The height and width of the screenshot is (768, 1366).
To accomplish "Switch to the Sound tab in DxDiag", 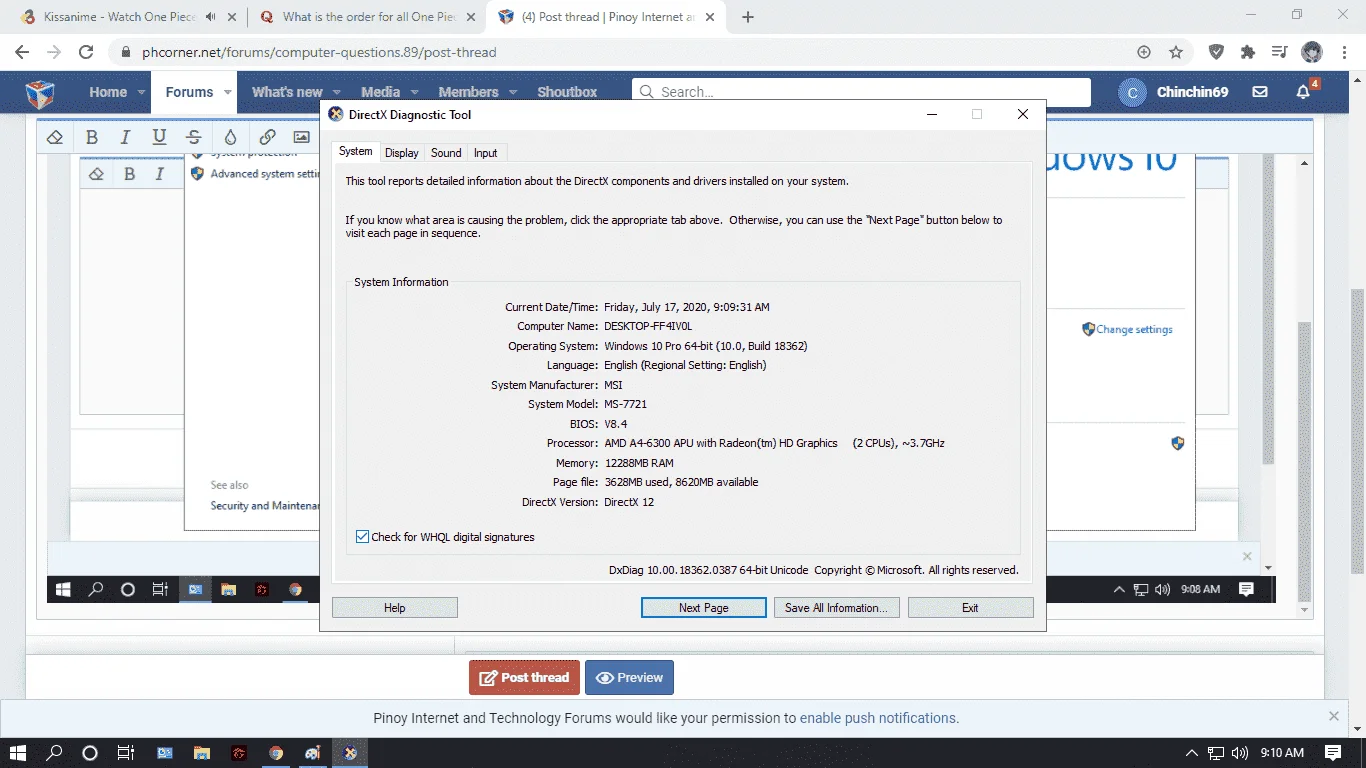I will (x=446, y=153).
